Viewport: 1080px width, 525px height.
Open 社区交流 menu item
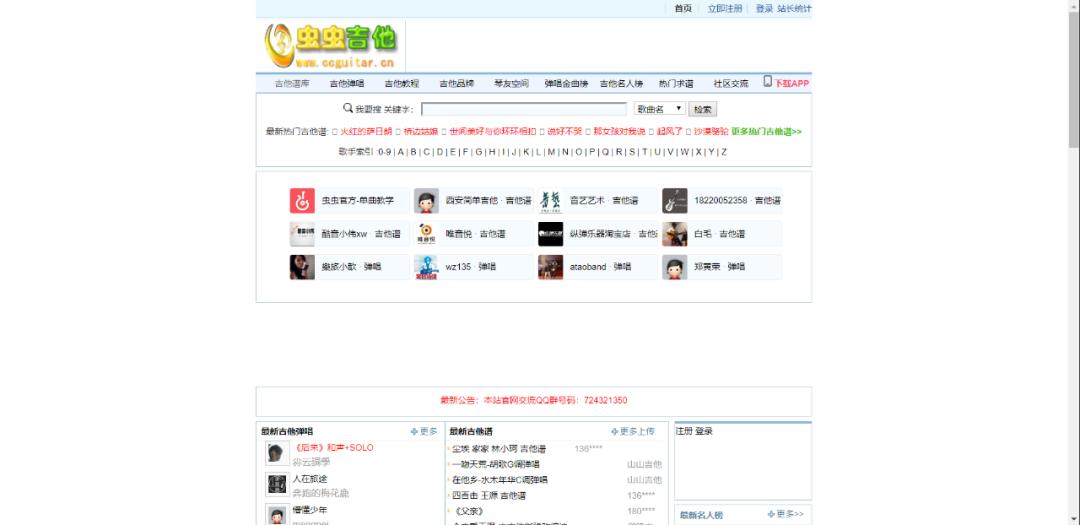point(731,83)
